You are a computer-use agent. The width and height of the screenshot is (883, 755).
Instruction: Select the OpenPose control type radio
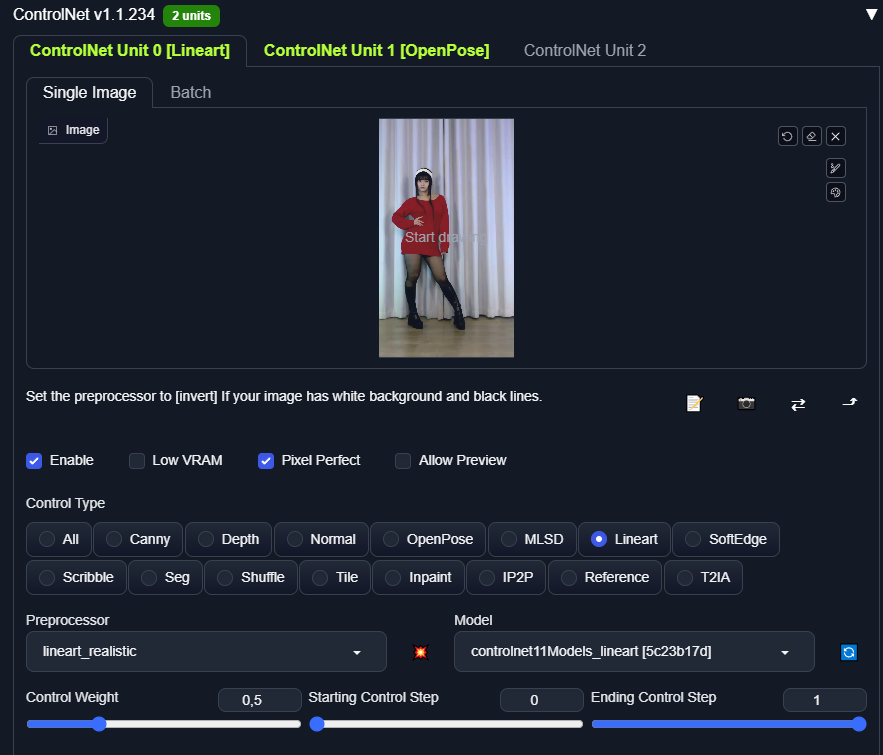tap(428, 539)
